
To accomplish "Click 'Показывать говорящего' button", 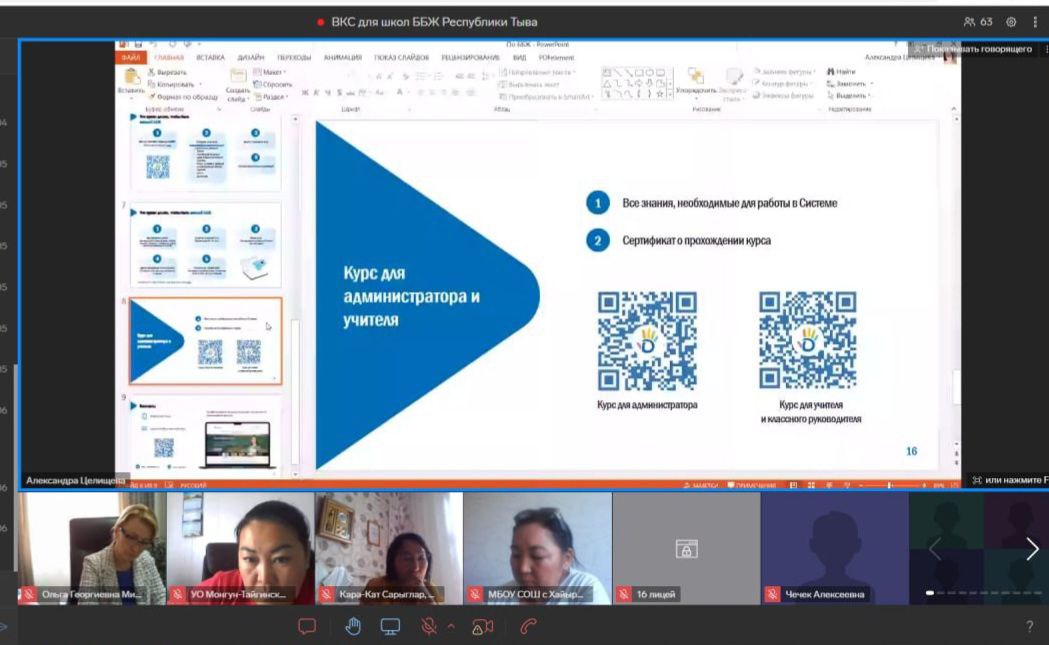I will pos(973,49).
